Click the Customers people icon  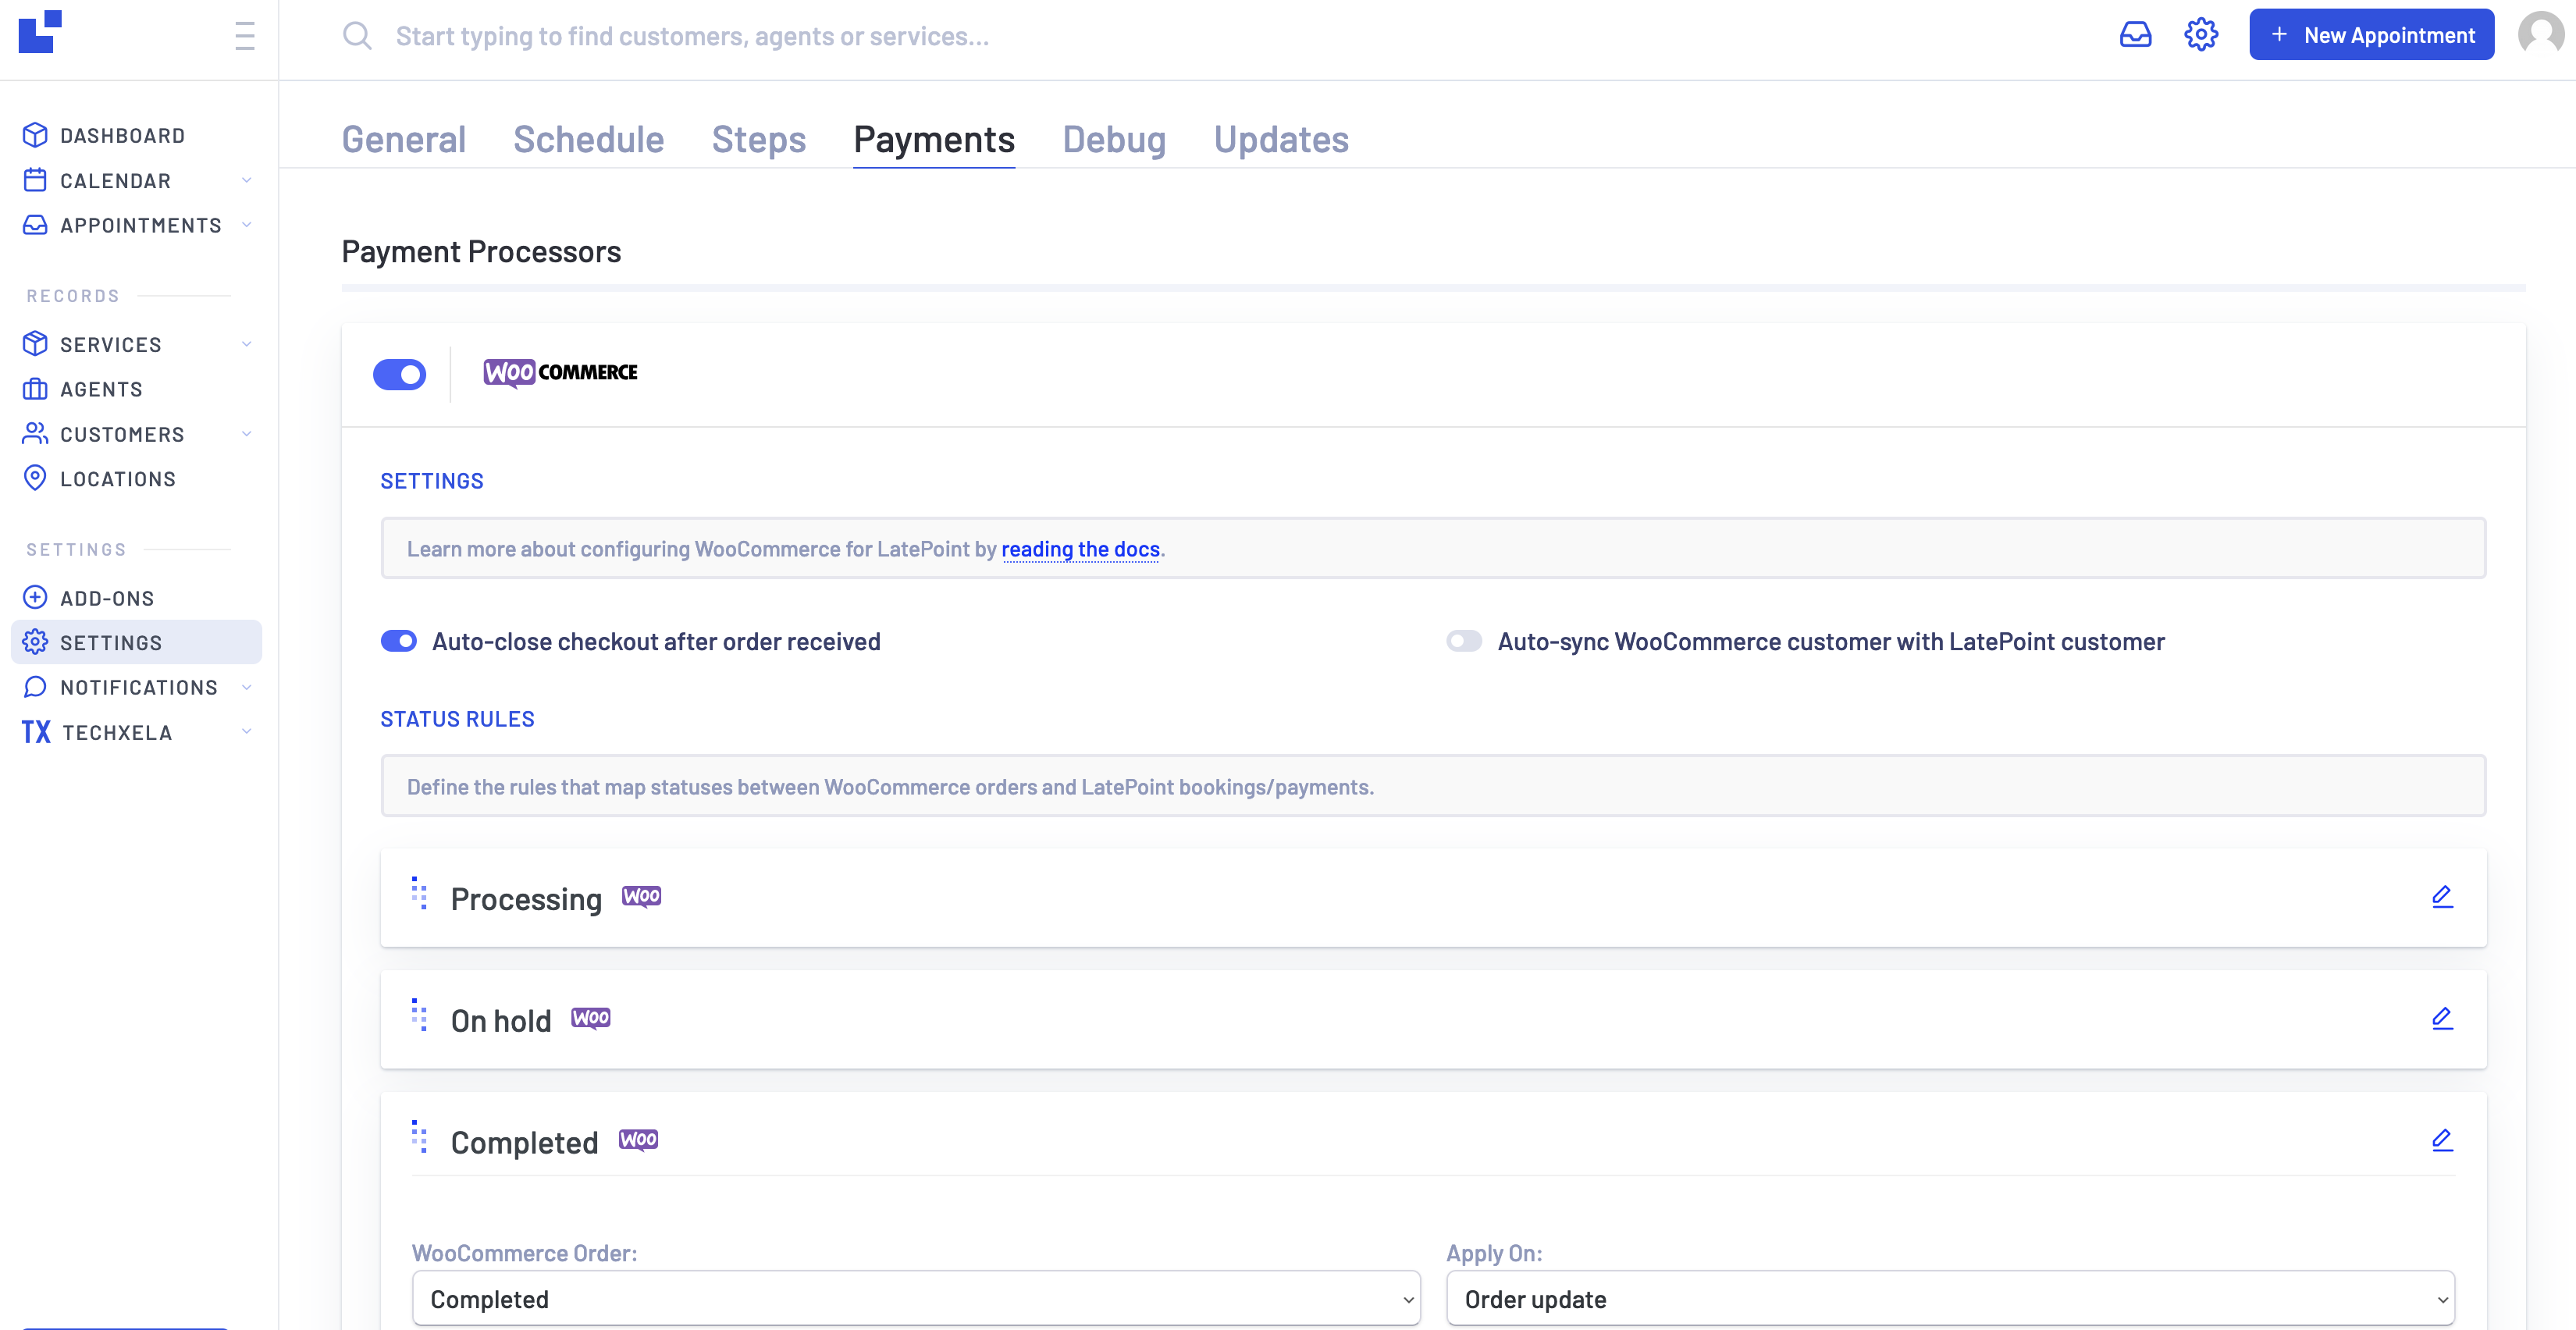(35, 434)
